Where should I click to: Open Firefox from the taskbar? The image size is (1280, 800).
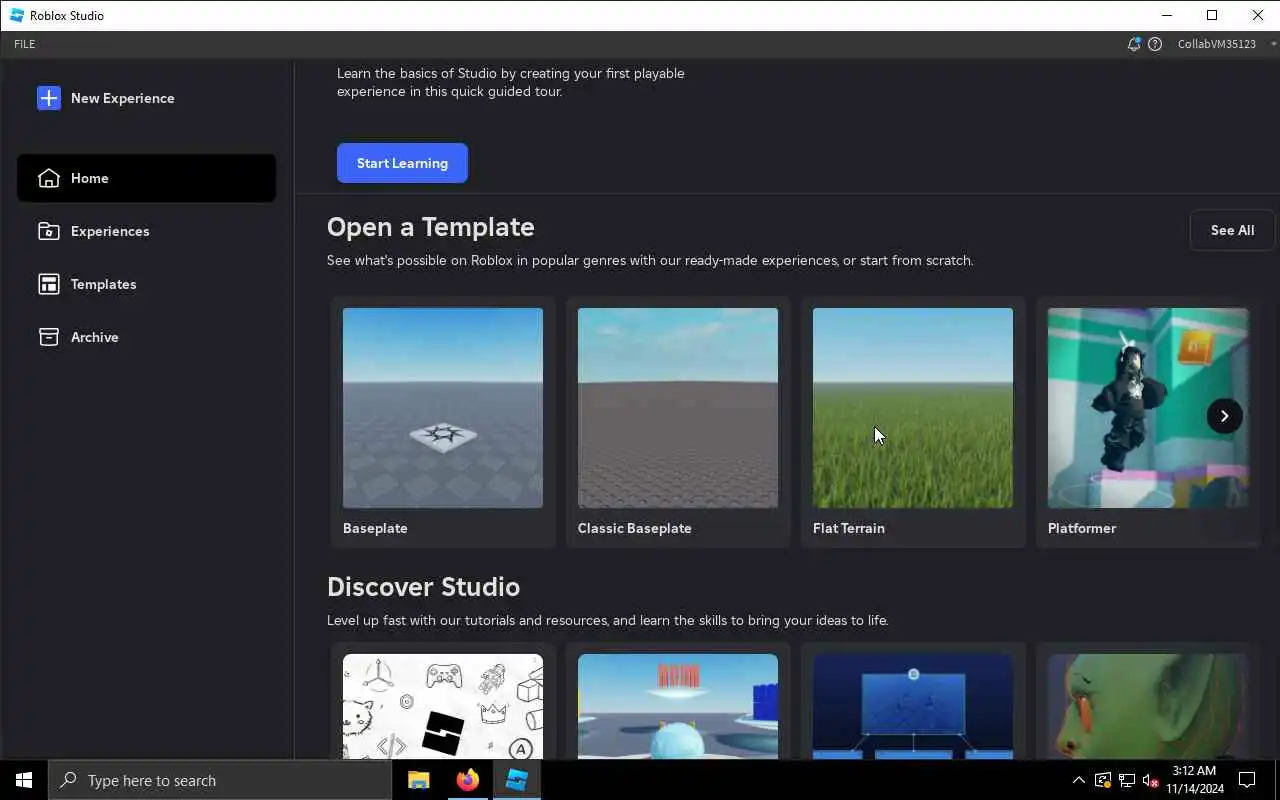tap(468, 780)
